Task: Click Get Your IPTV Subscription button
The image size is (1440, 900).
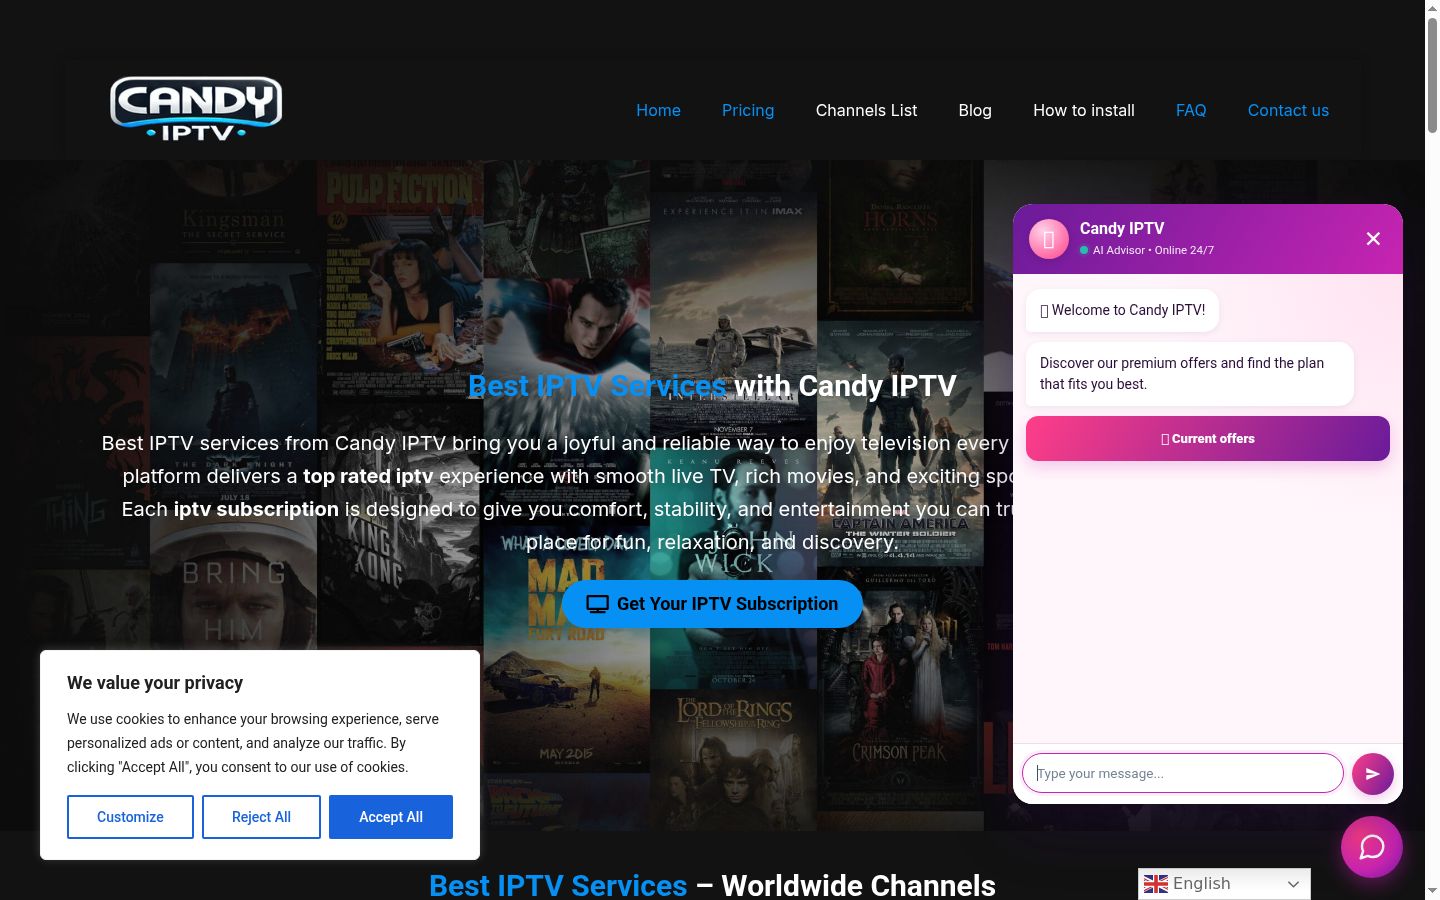Action: pyautogui.click(x=712, y=604)
